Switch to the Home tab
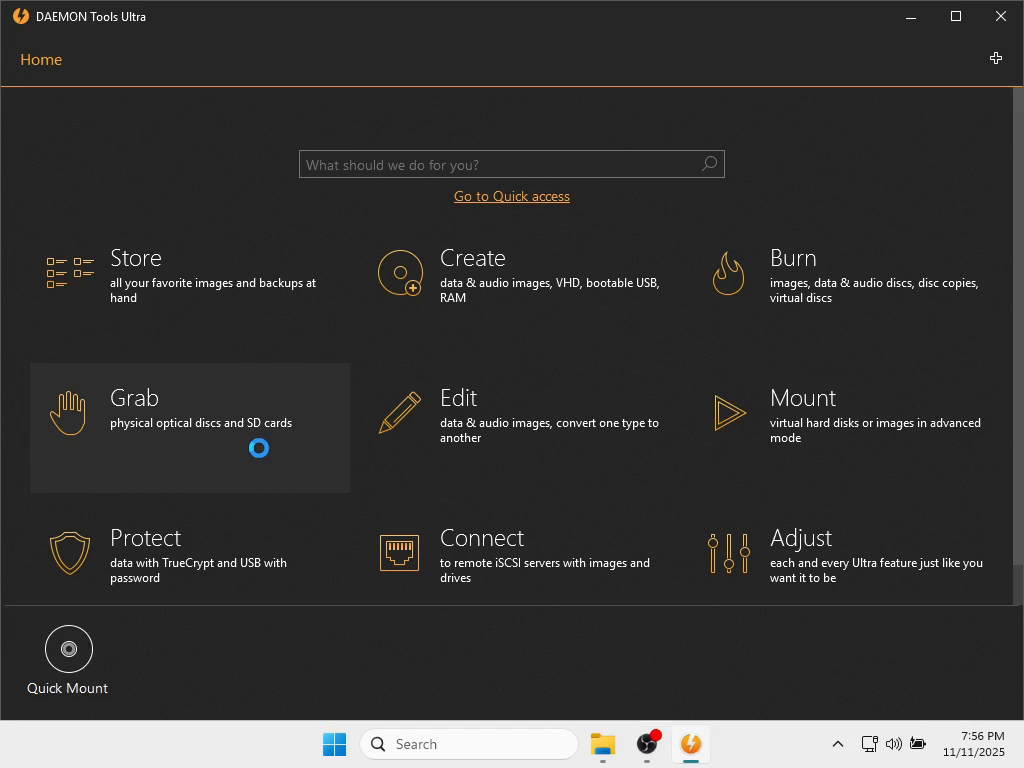The height and width of the screenshot is (768, 1024). pyautogui.click(x=41, y=59)
